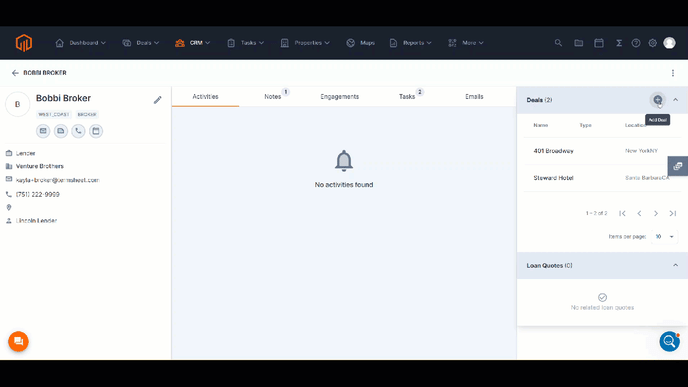
Task: Open the Deals menu
Action: (141, 43)
